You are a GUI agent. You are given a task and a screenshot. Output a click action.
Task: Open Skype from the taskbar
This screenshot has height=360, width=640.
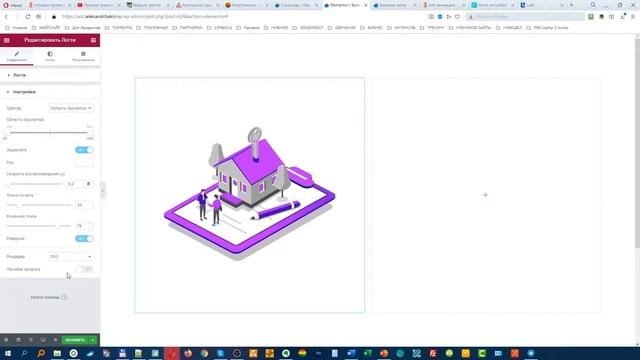point(220,353)
